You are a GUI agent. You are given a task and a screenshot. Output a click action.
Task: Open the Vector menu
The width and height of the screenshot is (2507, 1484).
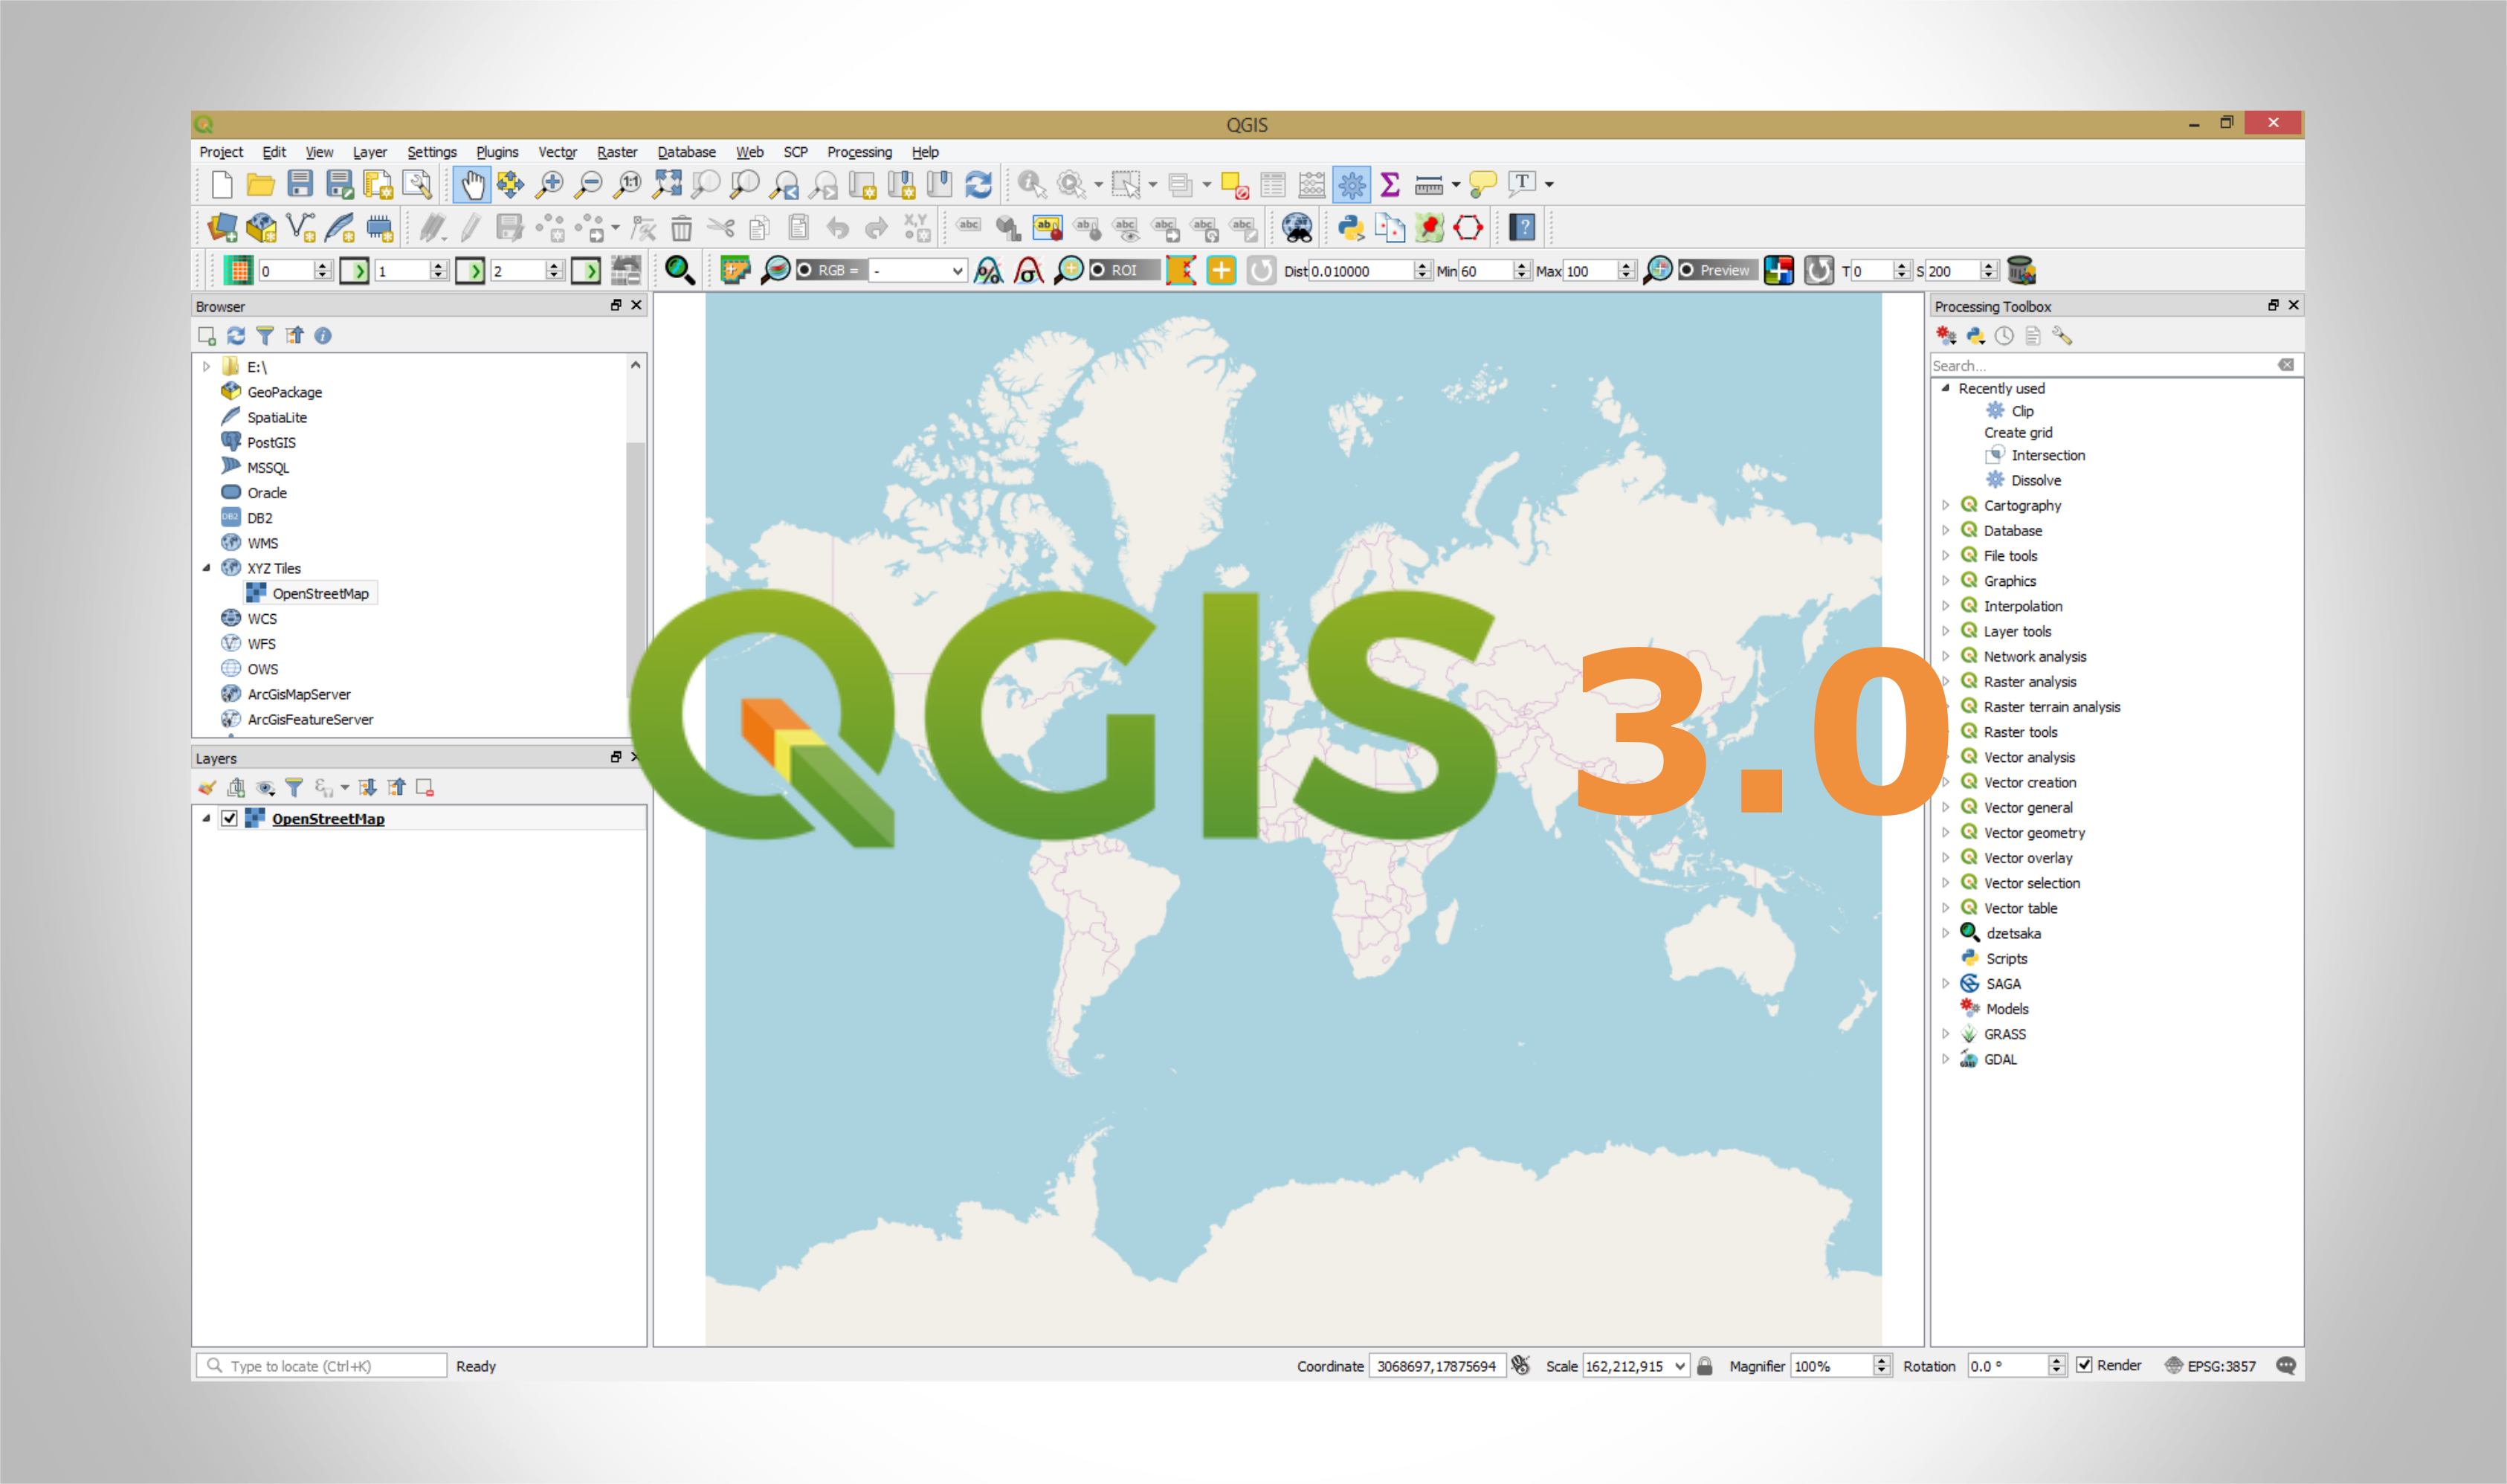click(557, 152)
